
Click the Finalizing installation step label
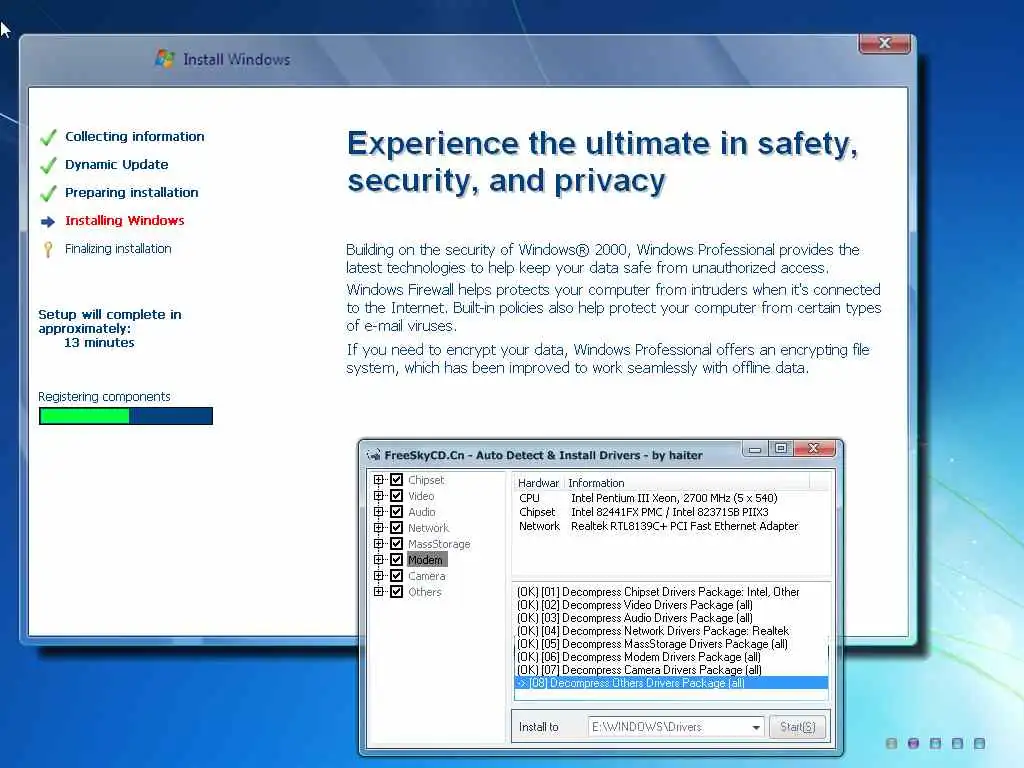(118, 249)
